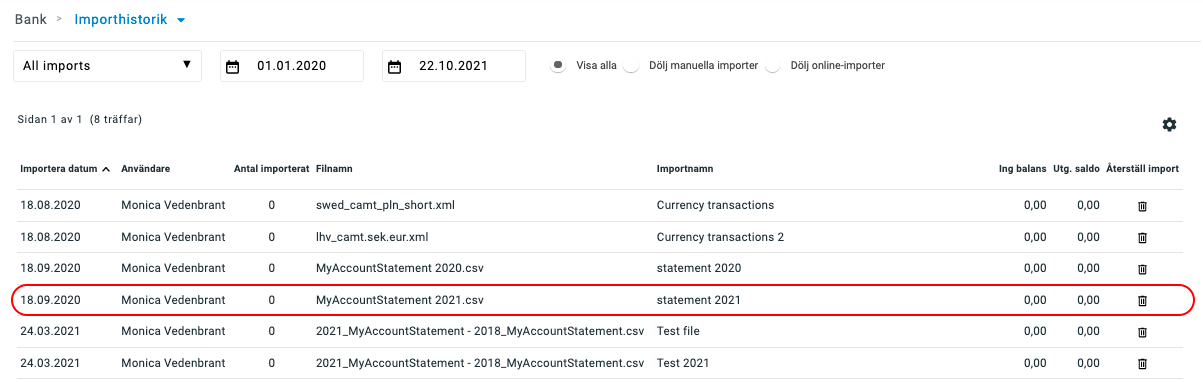
Task: Click into the 22.10.2021 end date field
Action: pos(454,66)
